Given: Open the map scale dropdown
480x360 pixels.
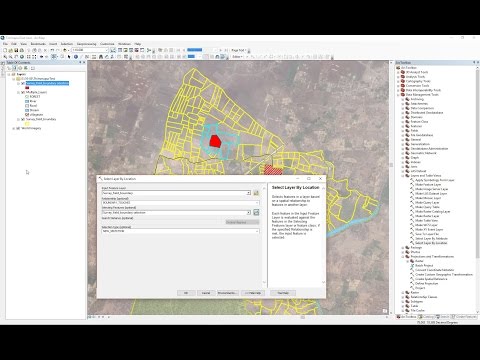Looking at the screenshot, I should click(107, 50).
